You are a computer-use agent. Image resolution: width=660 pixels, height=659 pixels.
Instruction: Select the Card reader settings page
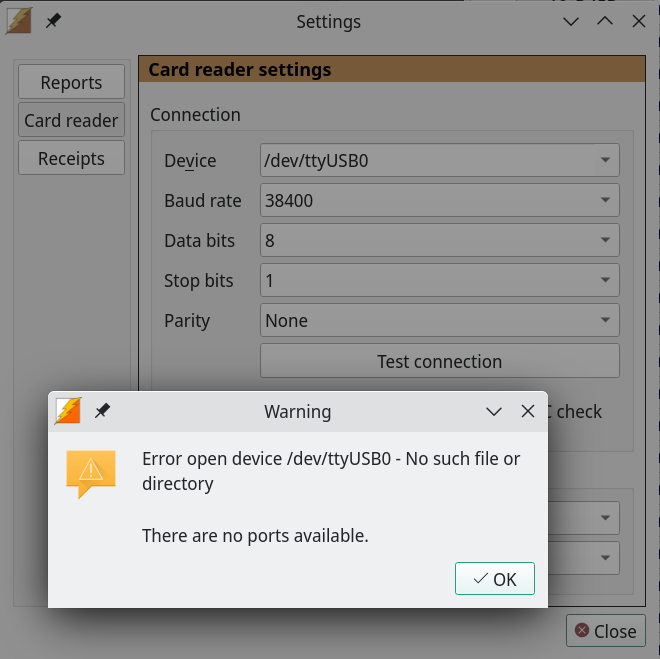71,120
